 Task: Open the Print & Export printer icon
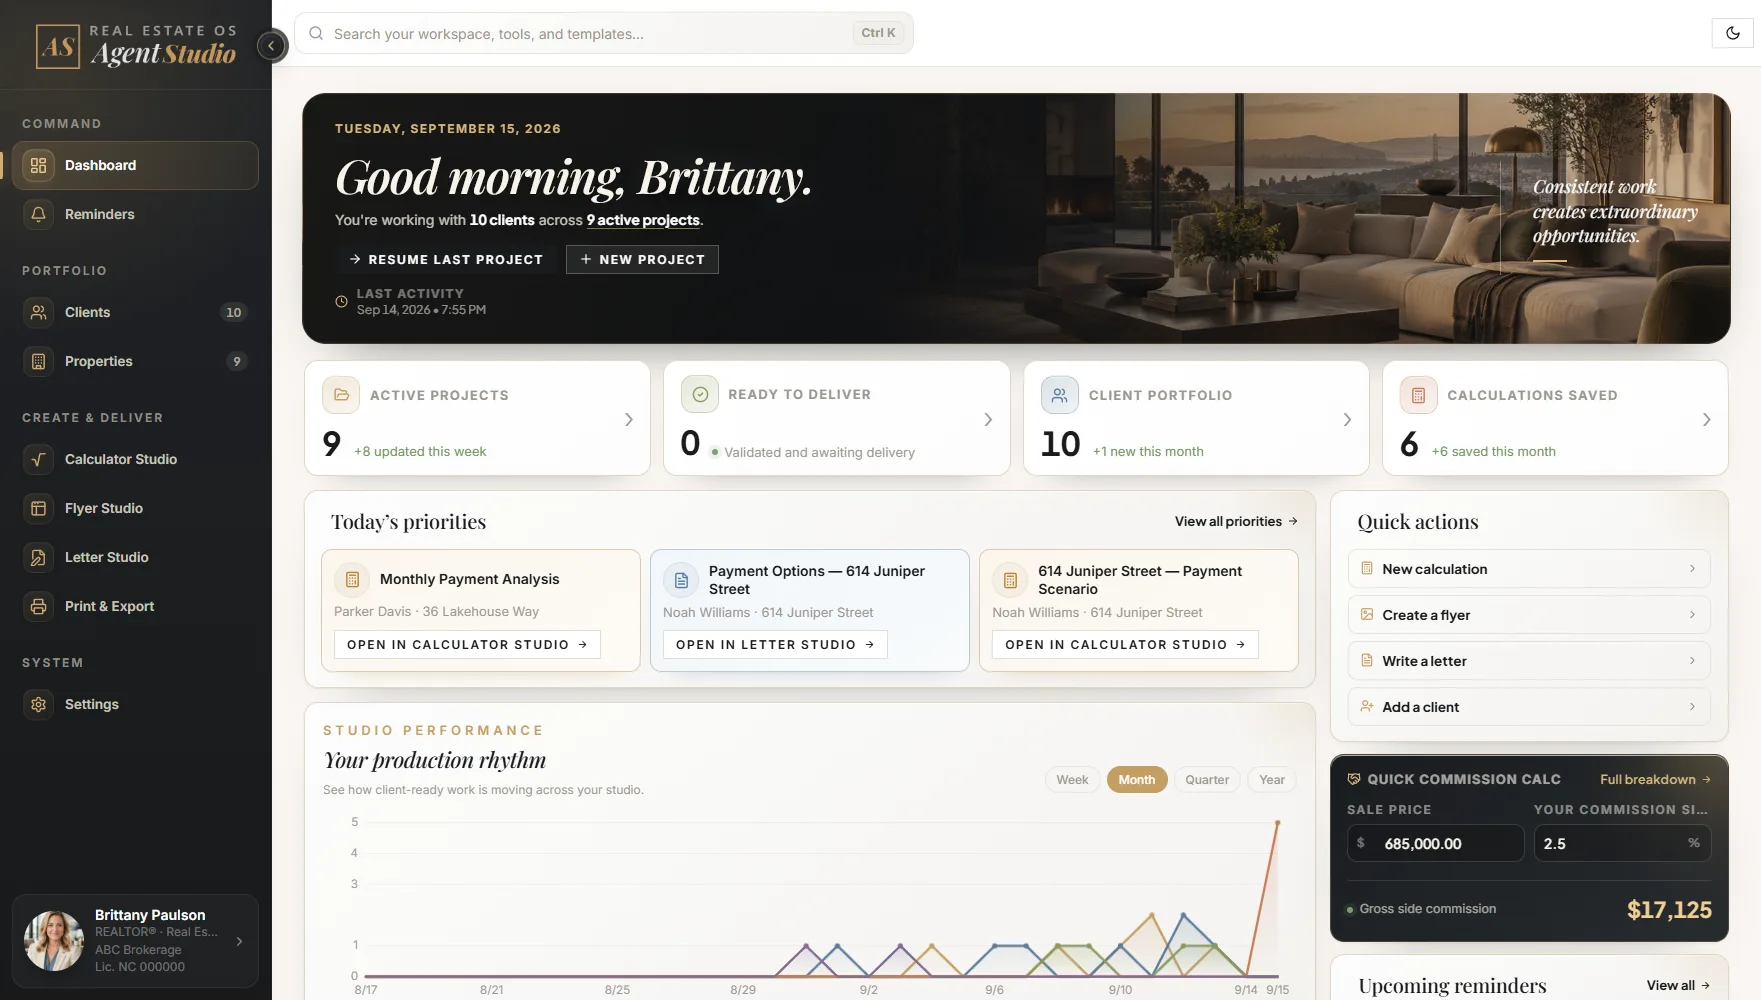38,606
